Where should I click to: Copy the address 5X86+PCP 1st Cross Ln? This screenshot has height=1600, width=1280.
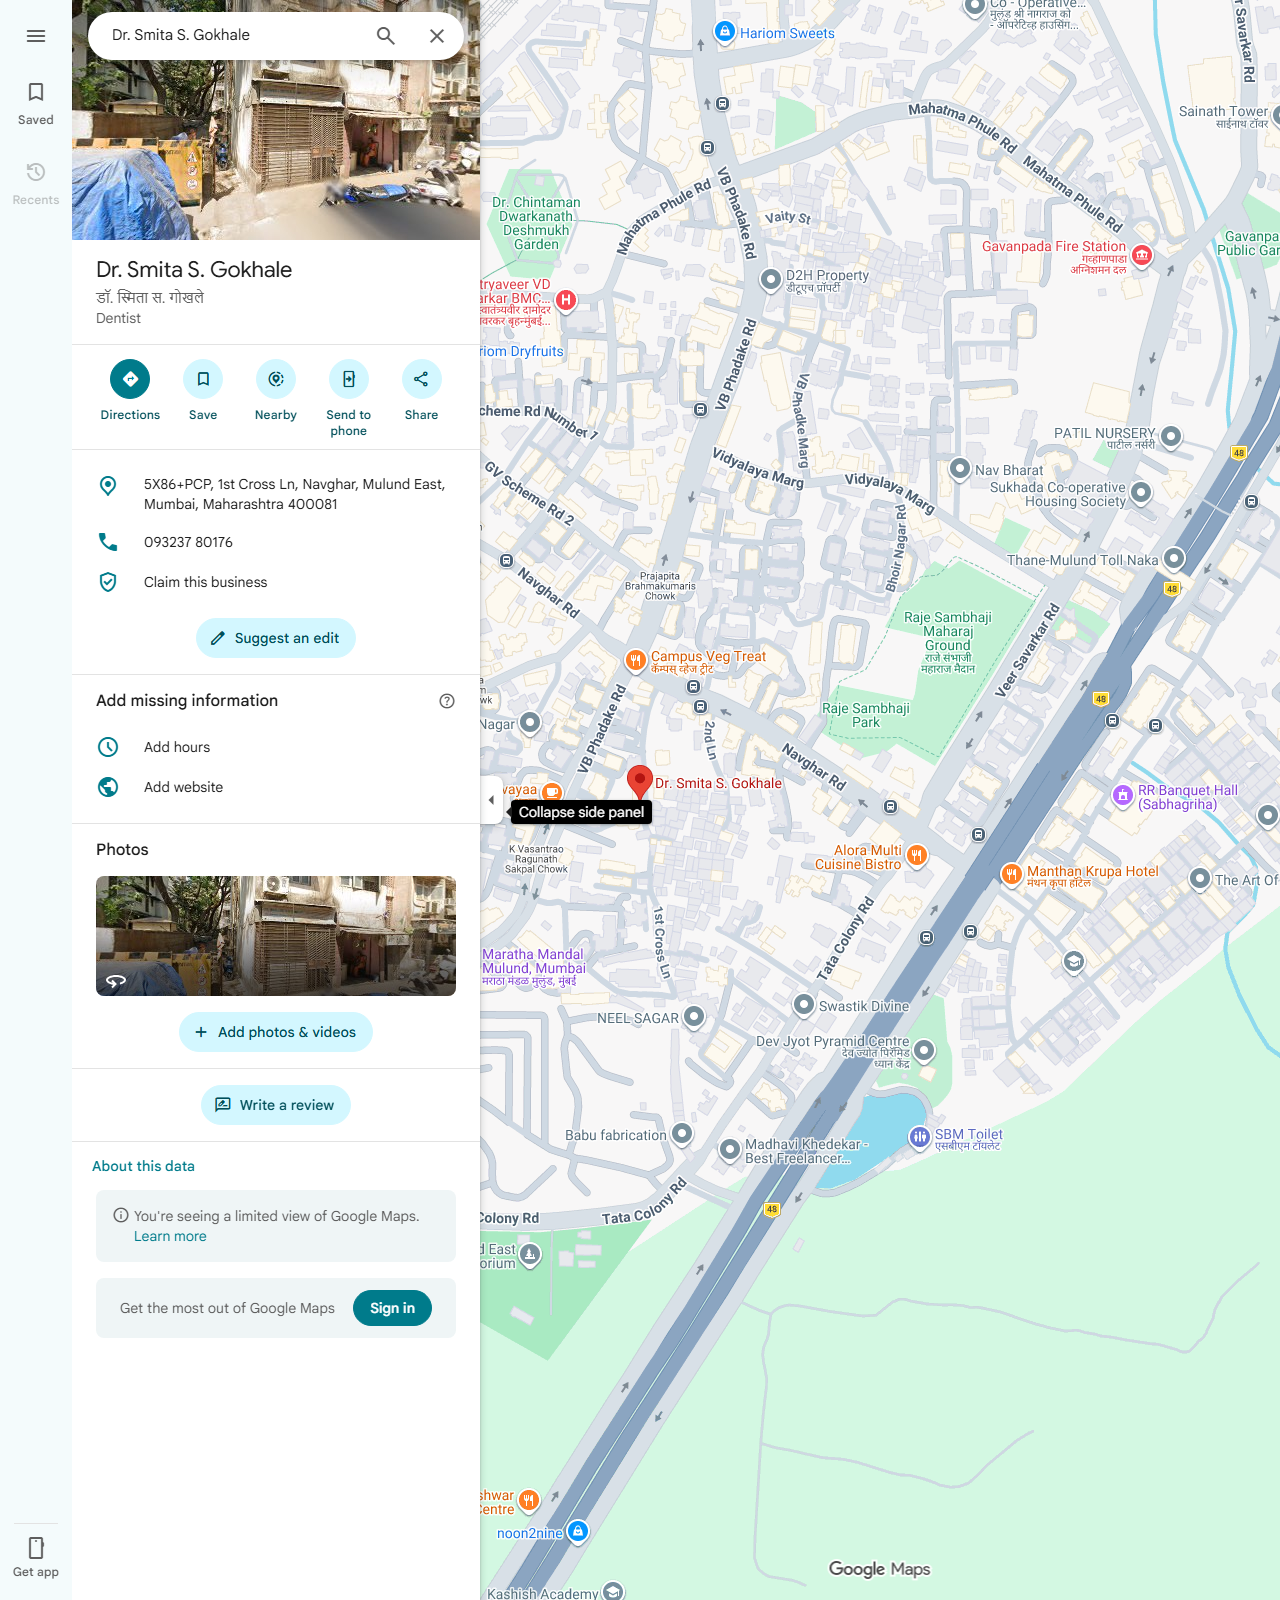pyautogui.click(x=276, y=494)
